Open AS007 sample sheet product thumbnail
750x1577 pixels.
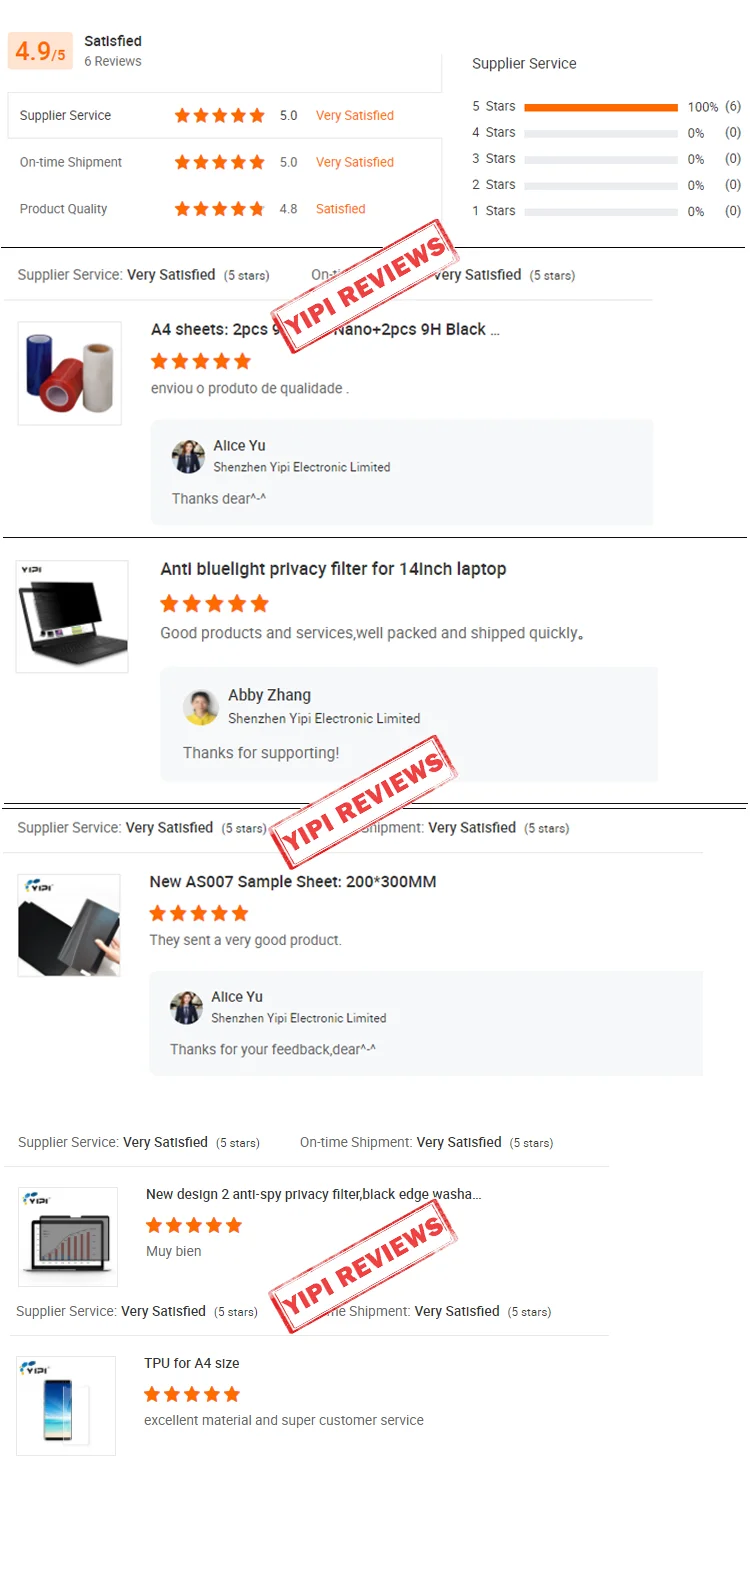coord(69,925)
